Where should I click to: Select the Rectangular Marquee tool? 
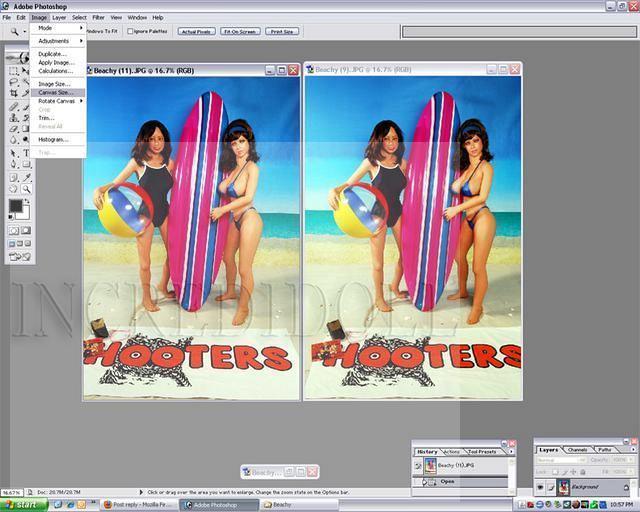[13, 71]
